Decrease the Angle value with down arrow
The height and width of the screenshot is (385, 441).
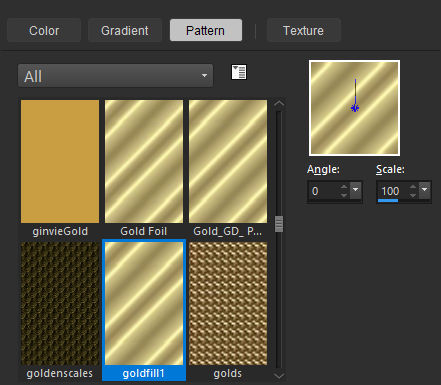[x=344, y=195]
